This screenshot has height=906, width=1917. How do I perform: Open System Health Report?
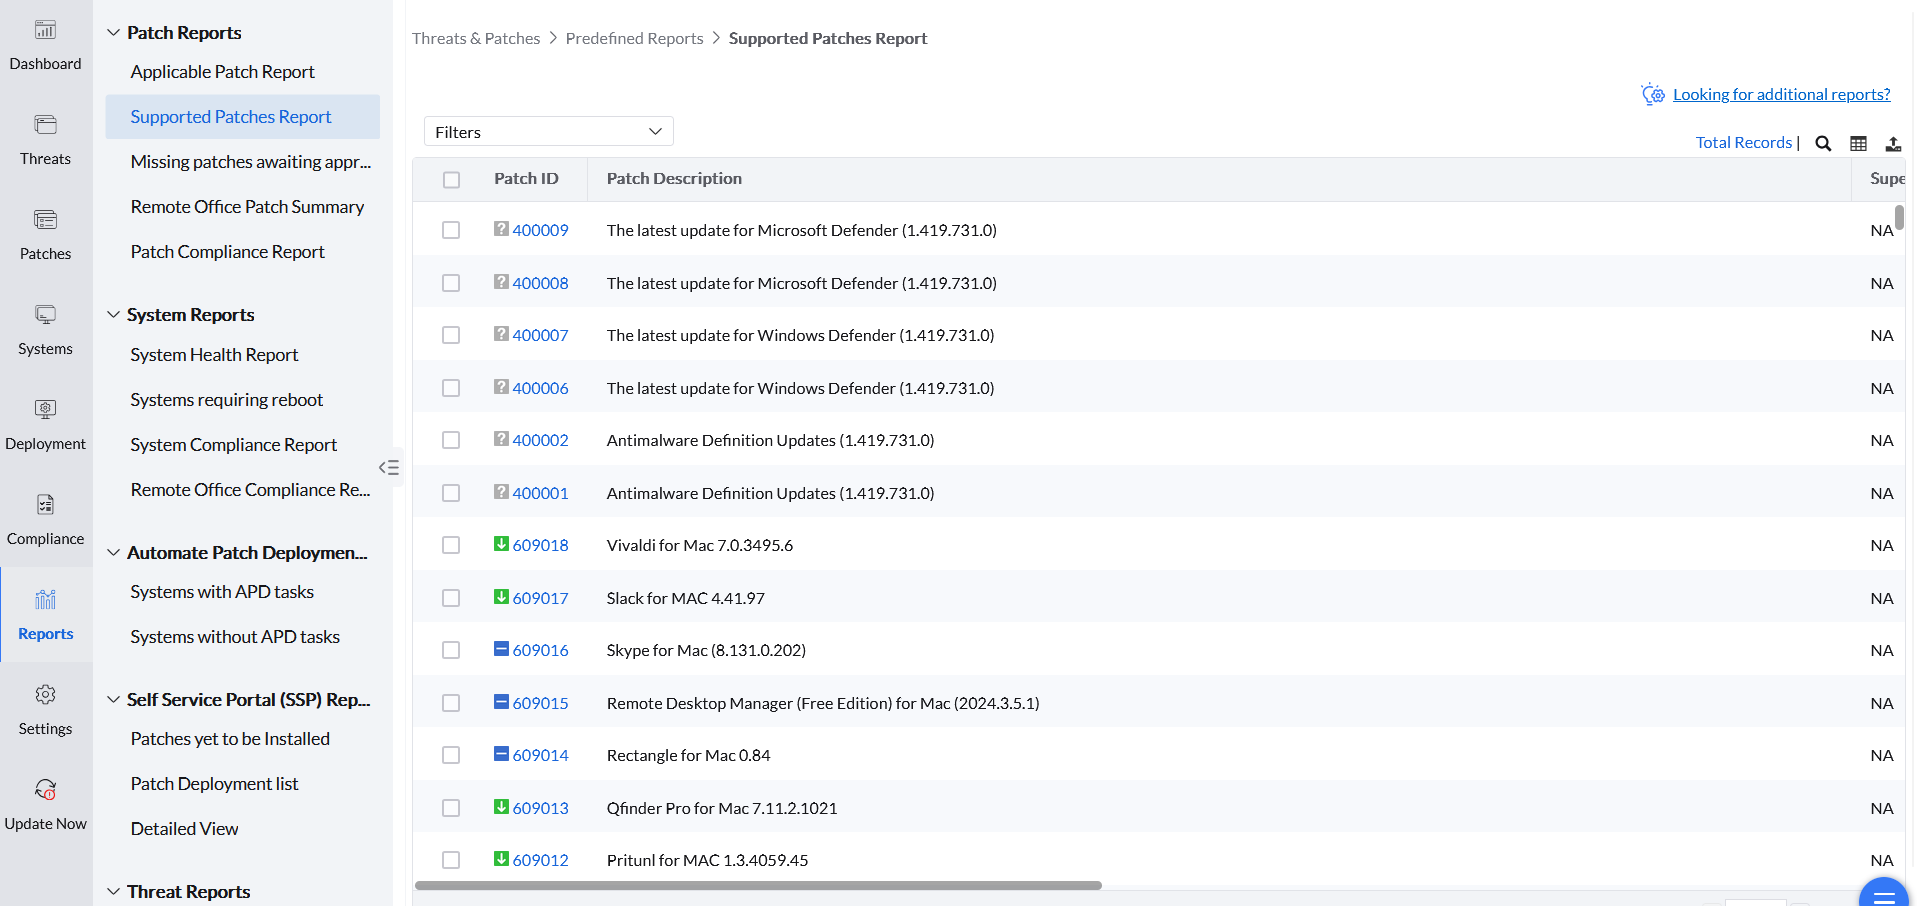(214, 355)
